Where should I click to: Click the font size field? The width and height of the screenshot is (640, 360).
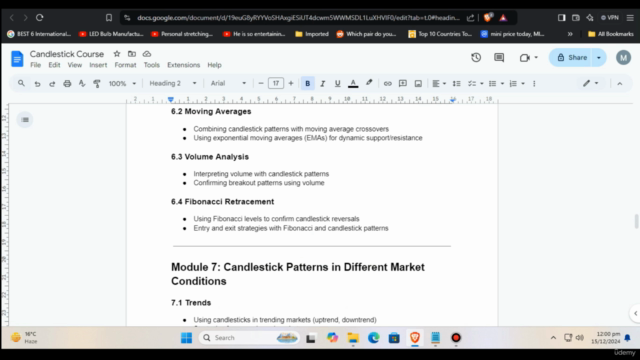click(x=276, y=84)
